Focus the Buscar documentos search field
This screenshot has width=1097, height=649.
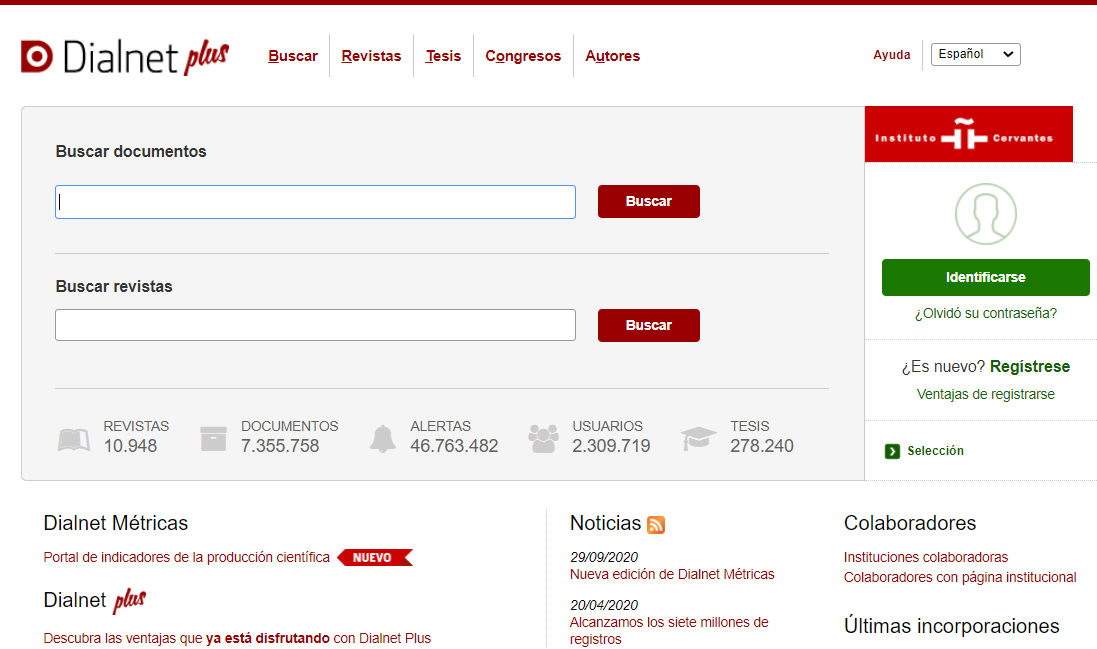tap(316, 202)
